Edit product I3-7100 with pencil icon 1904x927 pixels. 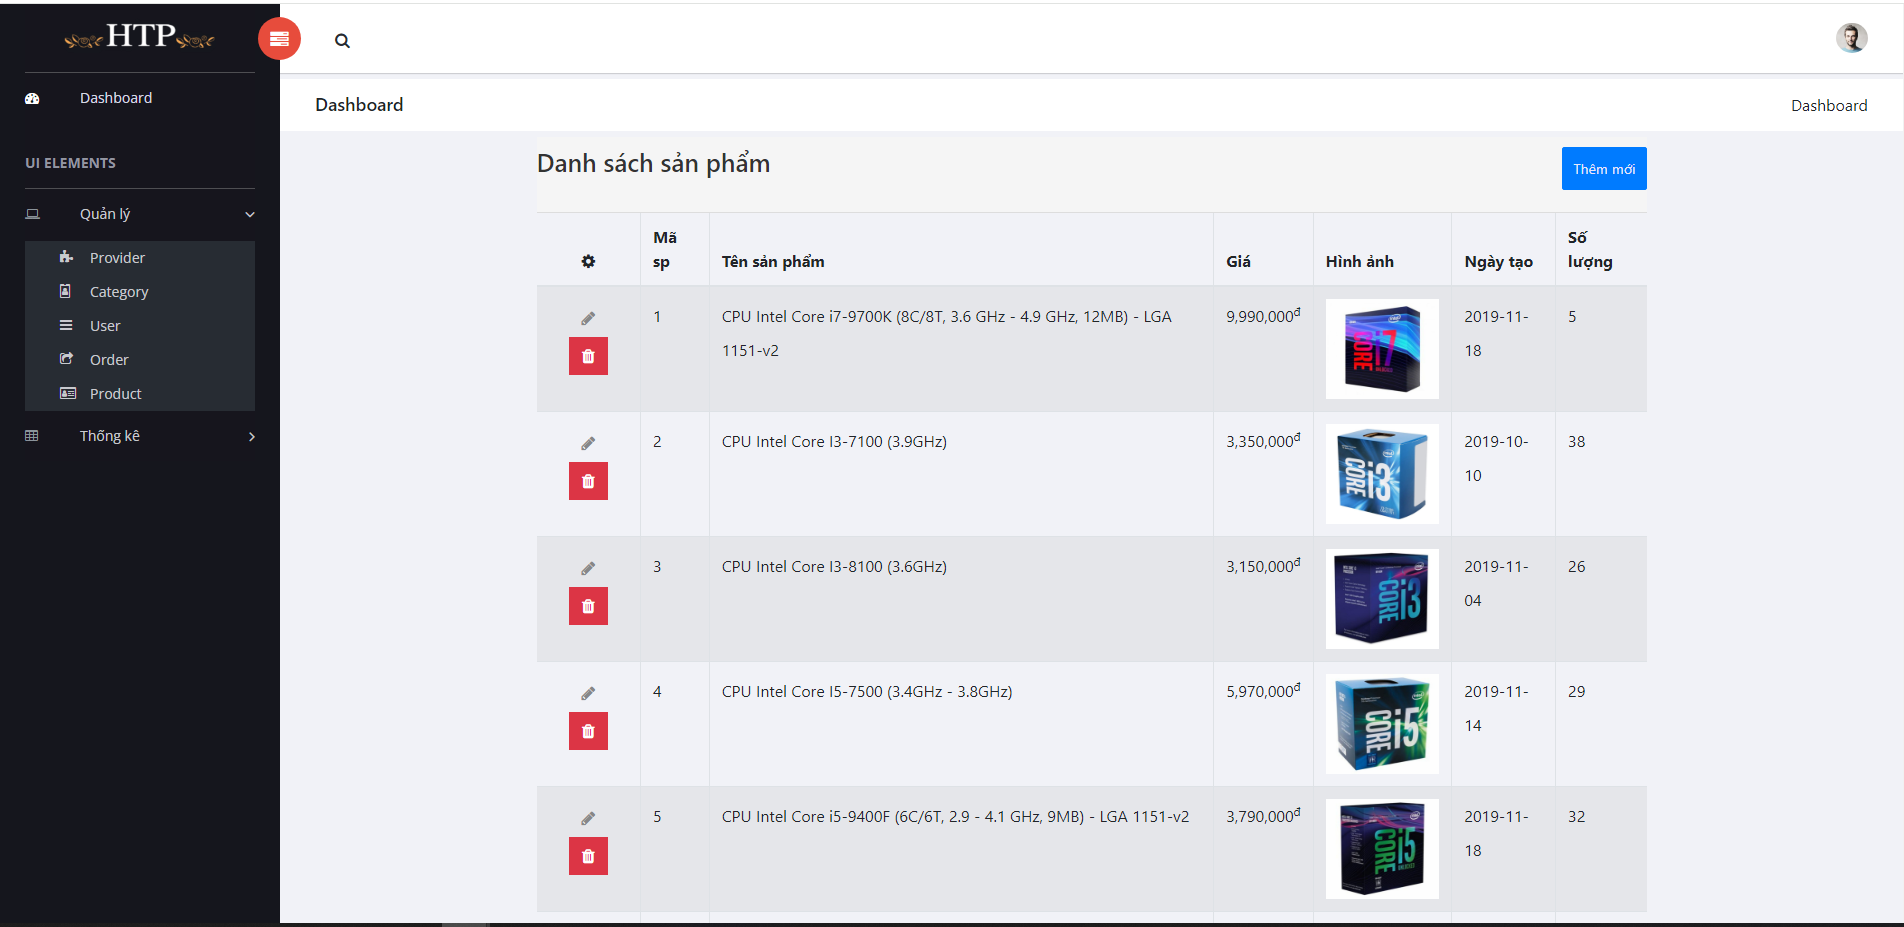[588, 443]
